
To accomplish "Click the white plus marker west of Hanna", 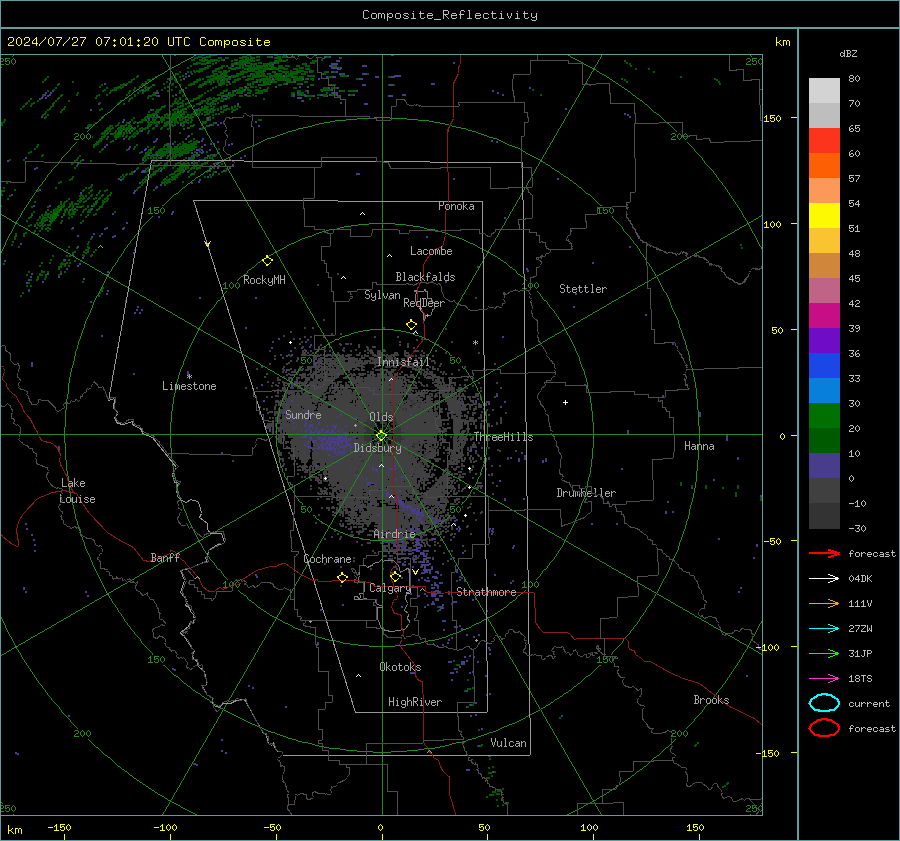I will point(565,402).
